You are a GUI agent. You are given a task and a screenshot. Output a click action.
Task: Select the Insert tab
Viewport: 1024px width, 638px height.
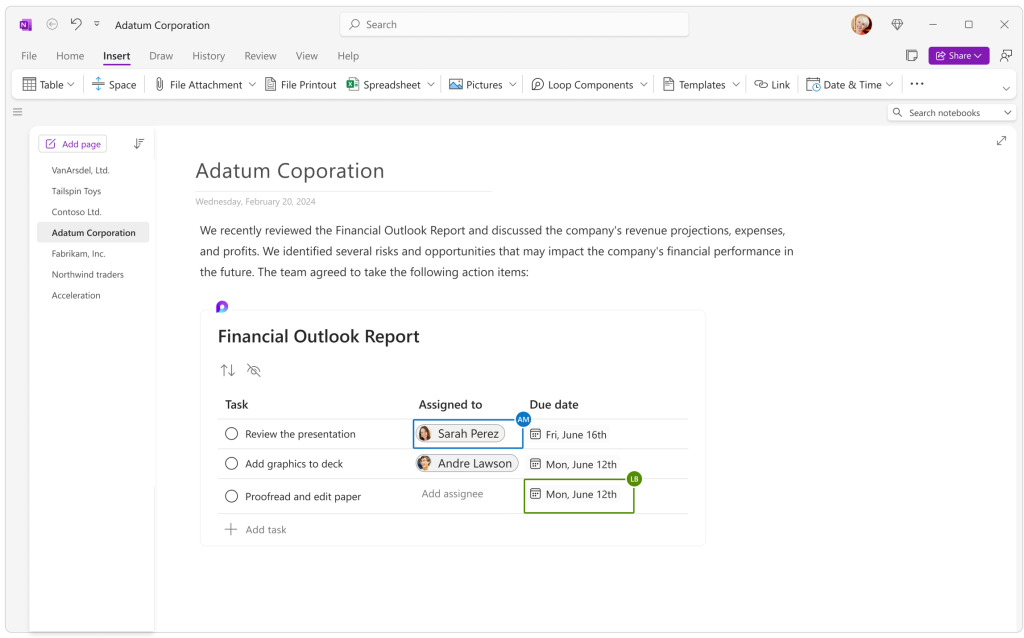116,56
